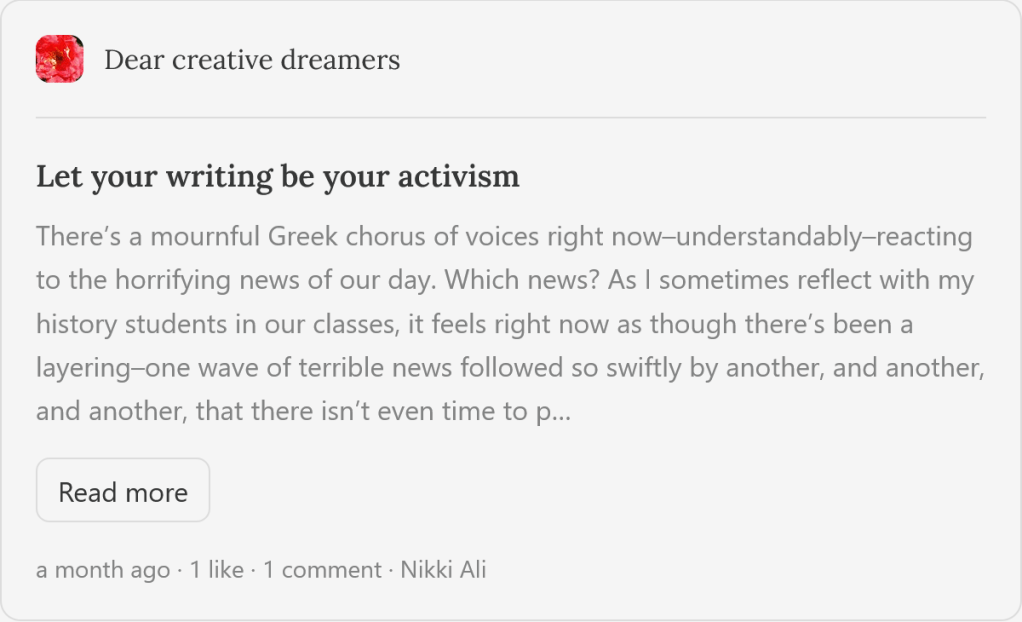Click empty card space right of "Read more"
Viewport: 1022px width, 622px height.
click(600, 490)
